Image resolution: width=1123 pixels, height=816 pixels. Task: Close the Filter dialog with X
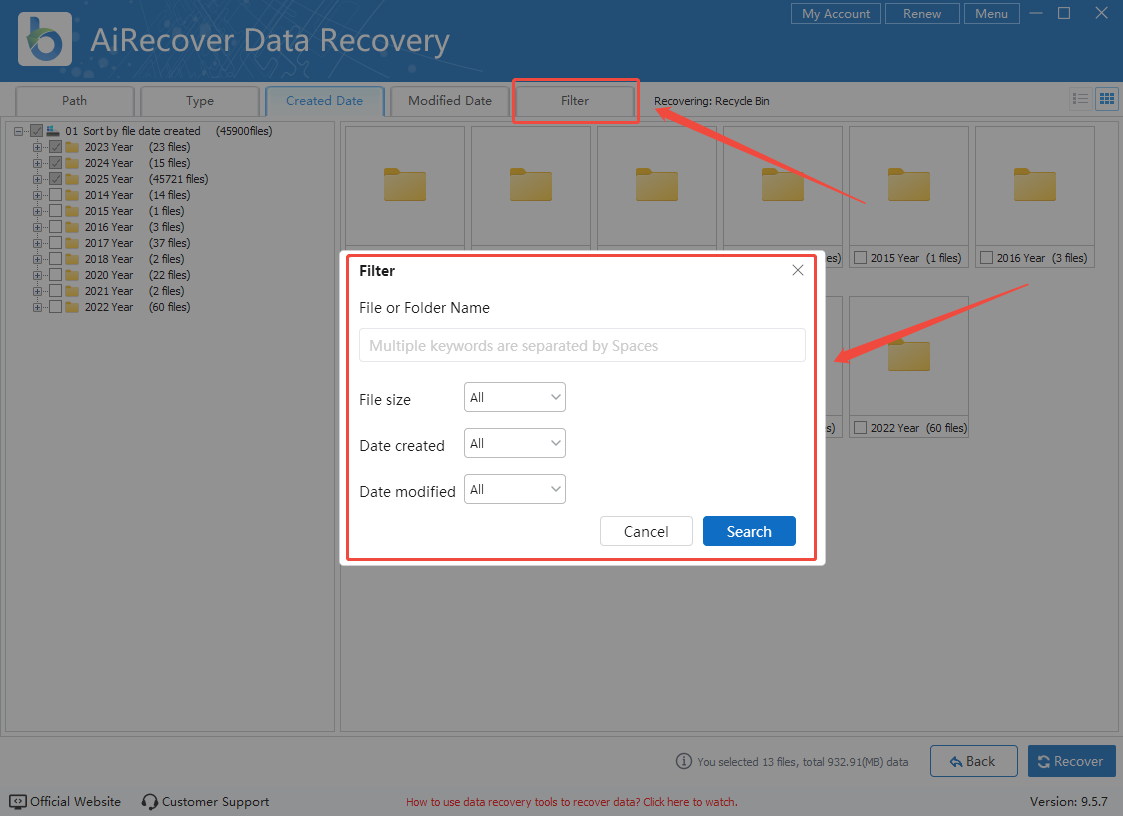point(798,270)
